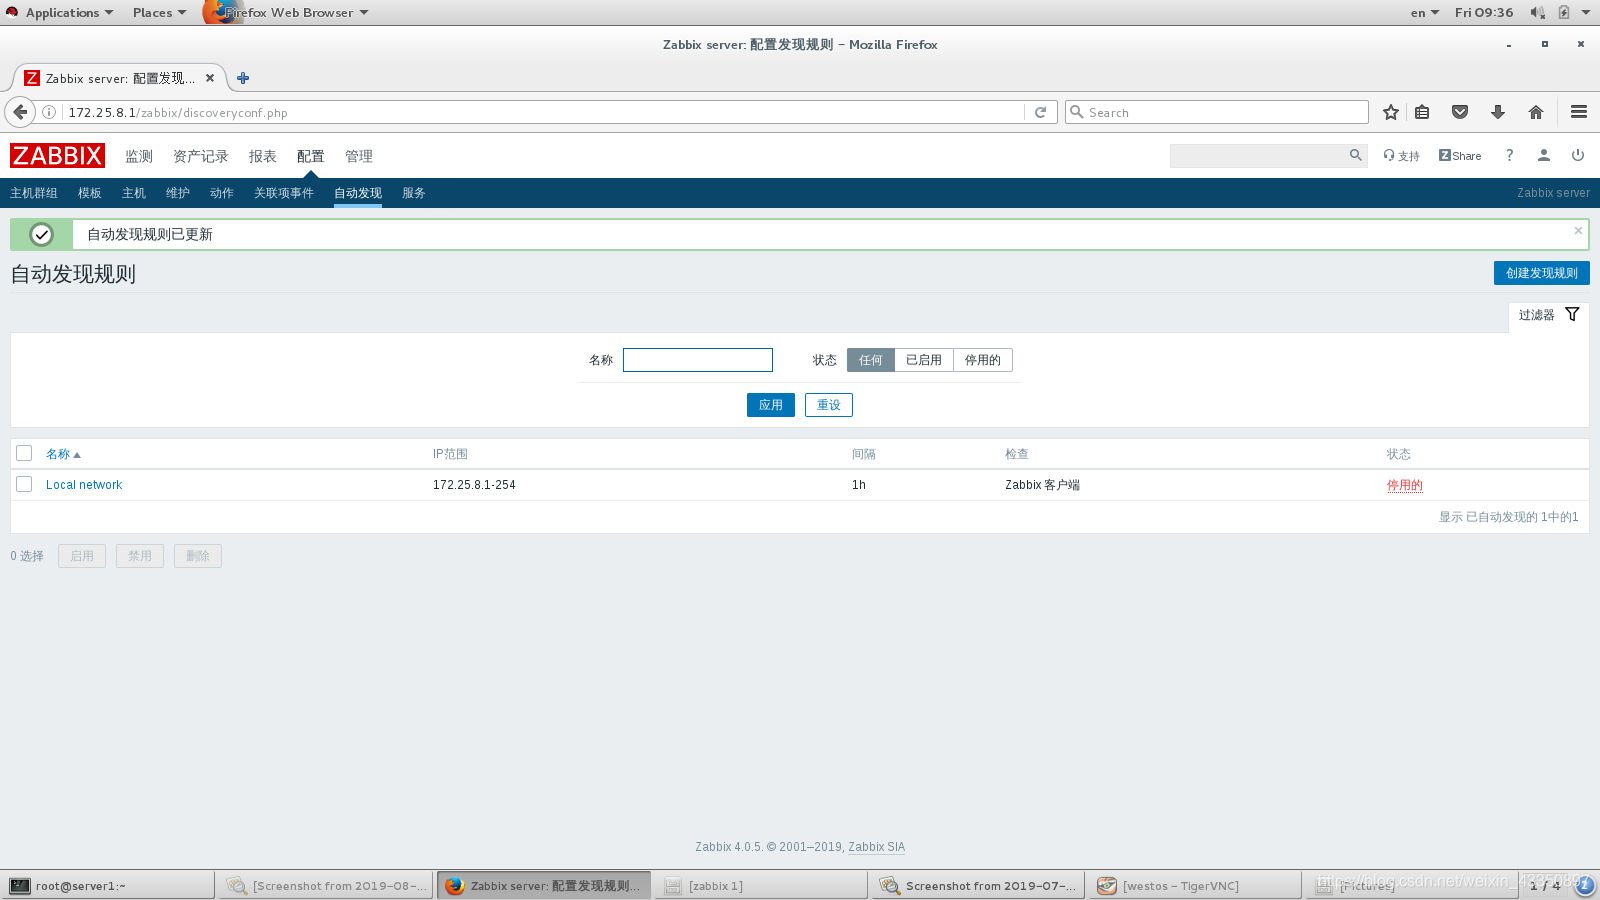Viewport: 1600px width, 900px height.
Task: Switch to [zabbix 1] window in taskbar
Action: 761,885
